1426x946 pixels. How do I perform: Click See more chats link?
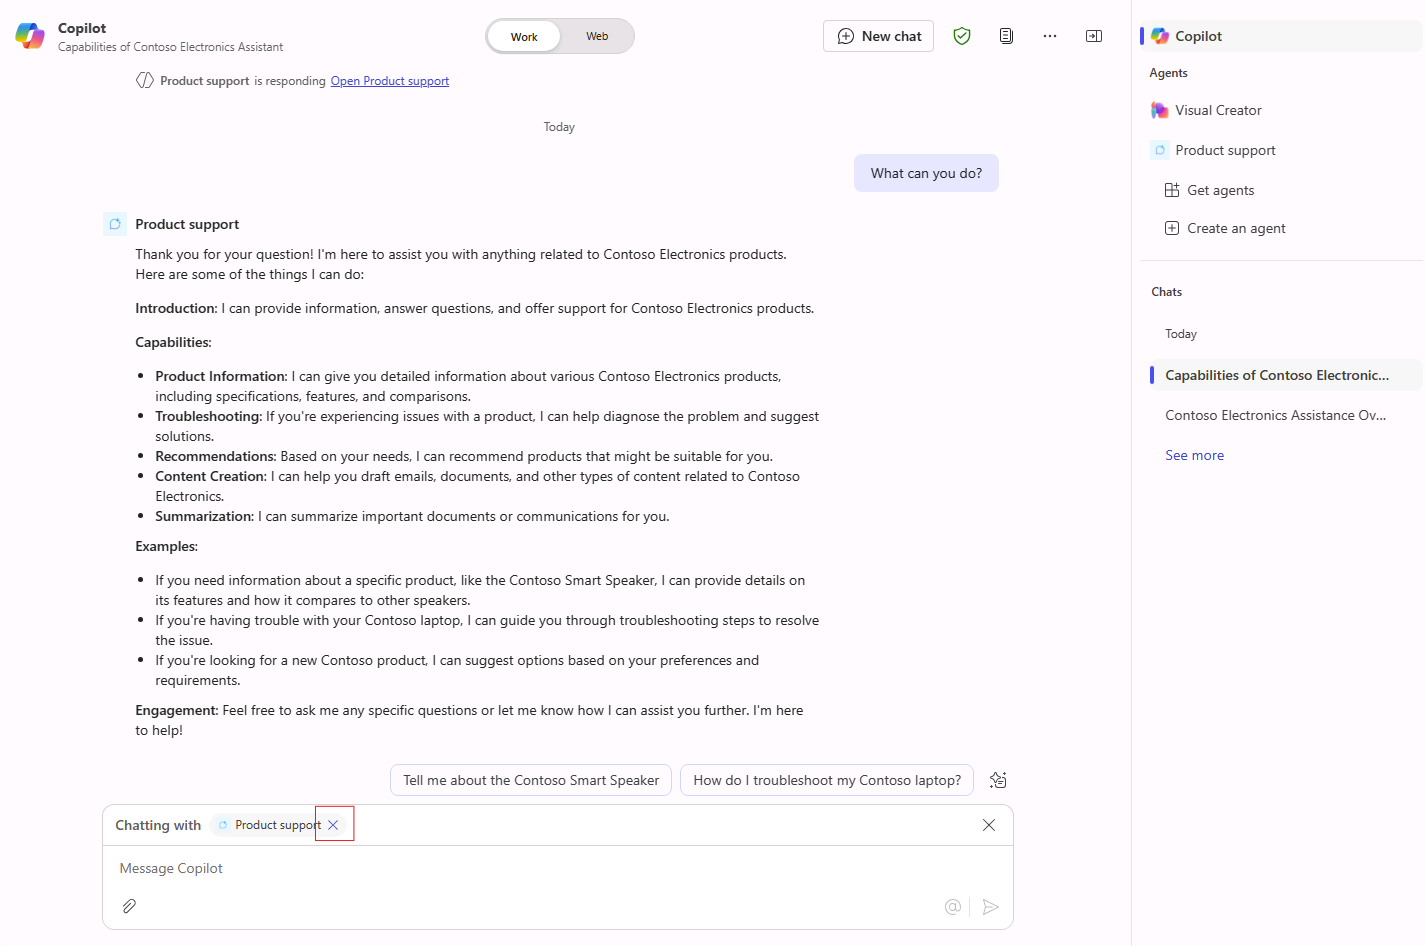click(x=1194, y=455)
